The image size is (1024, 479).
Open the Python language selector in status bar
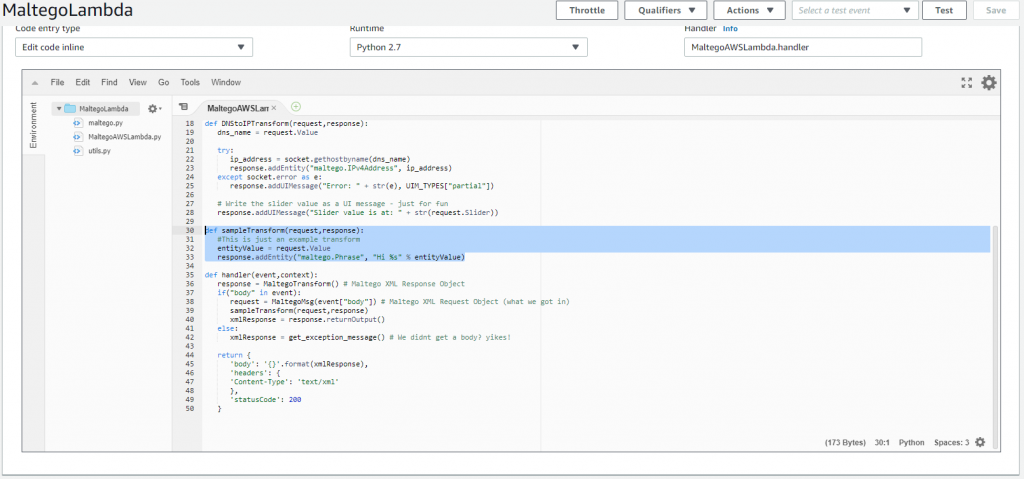[x=912, y=442]
